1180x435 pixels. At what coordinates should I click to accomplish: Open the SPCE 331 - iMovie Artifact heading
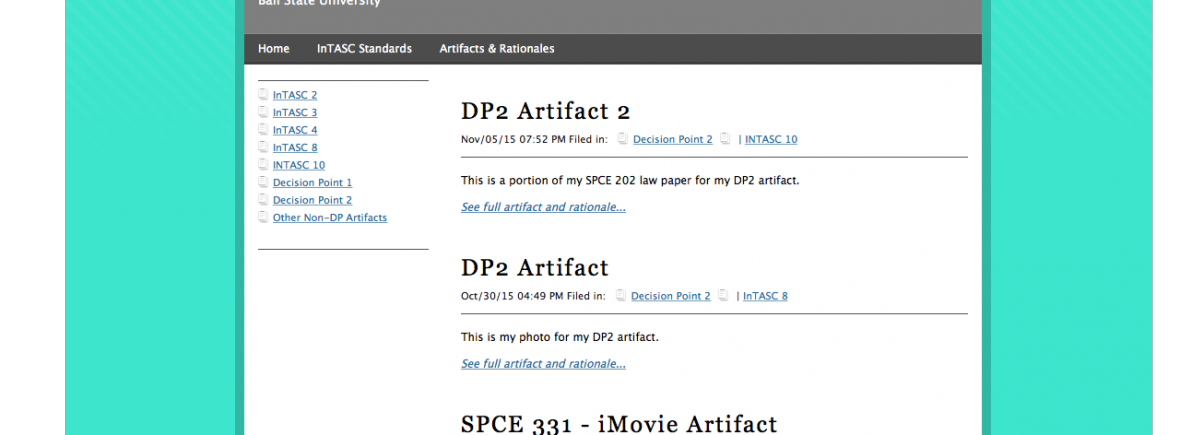618,423
